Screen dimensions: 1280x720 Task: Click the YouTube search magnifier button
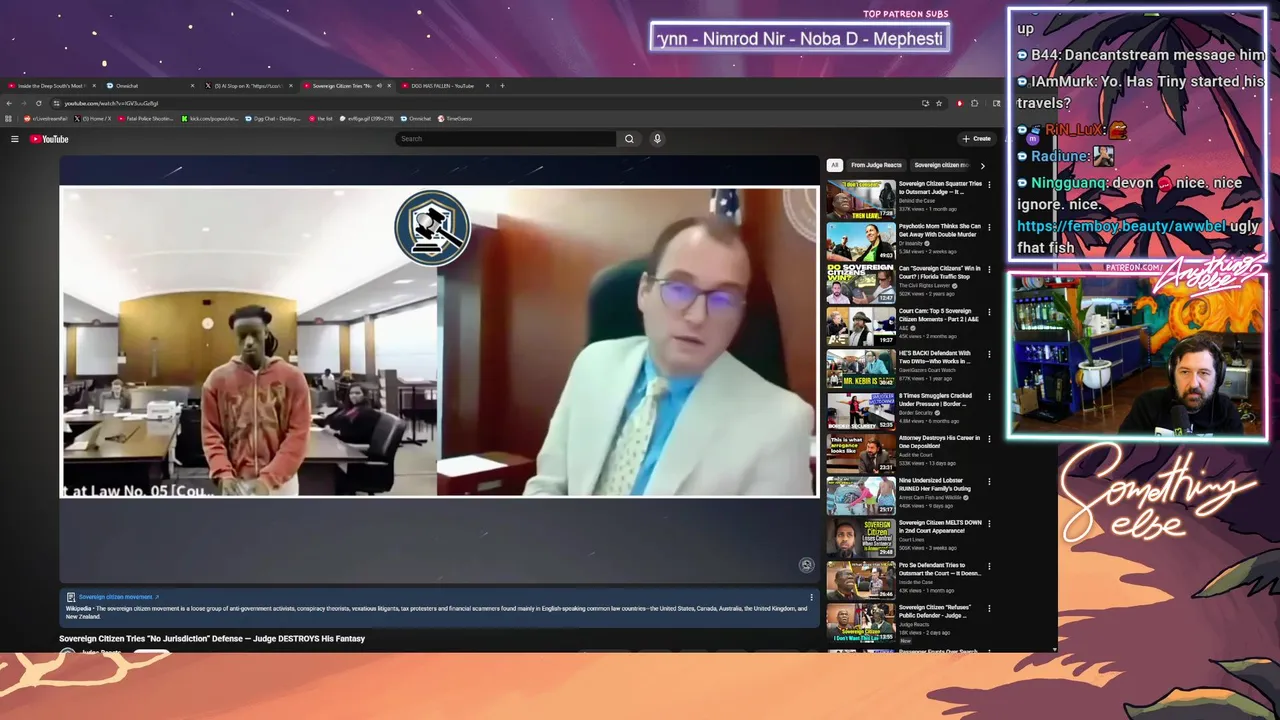[x=629, y=139]
